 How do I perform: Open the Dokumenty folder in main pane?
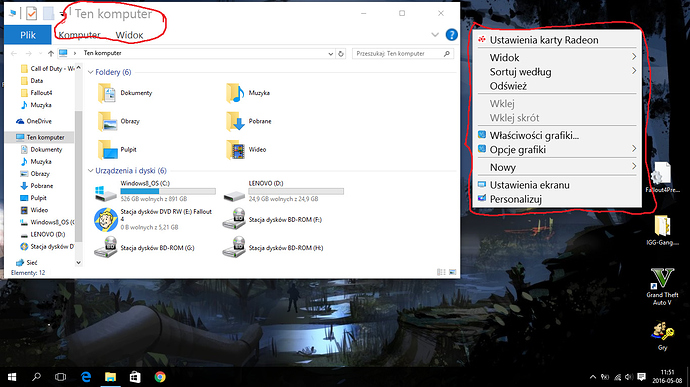coord(125,93)
